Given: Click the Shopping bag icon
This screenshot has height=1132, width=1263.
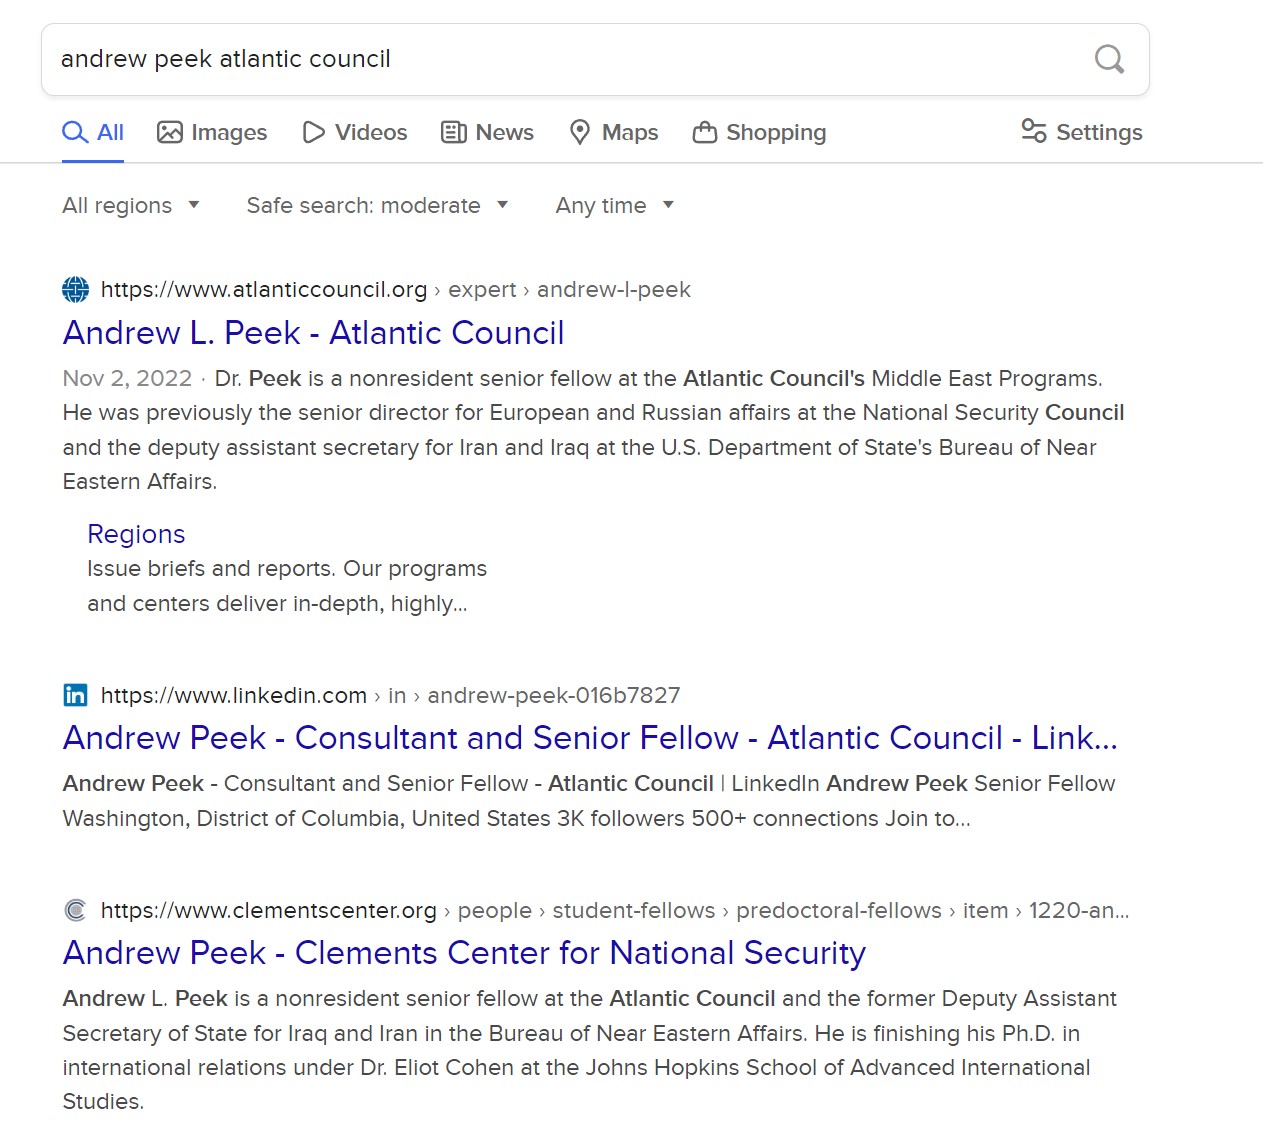Looking at the screenshot, I should [705, 132].
